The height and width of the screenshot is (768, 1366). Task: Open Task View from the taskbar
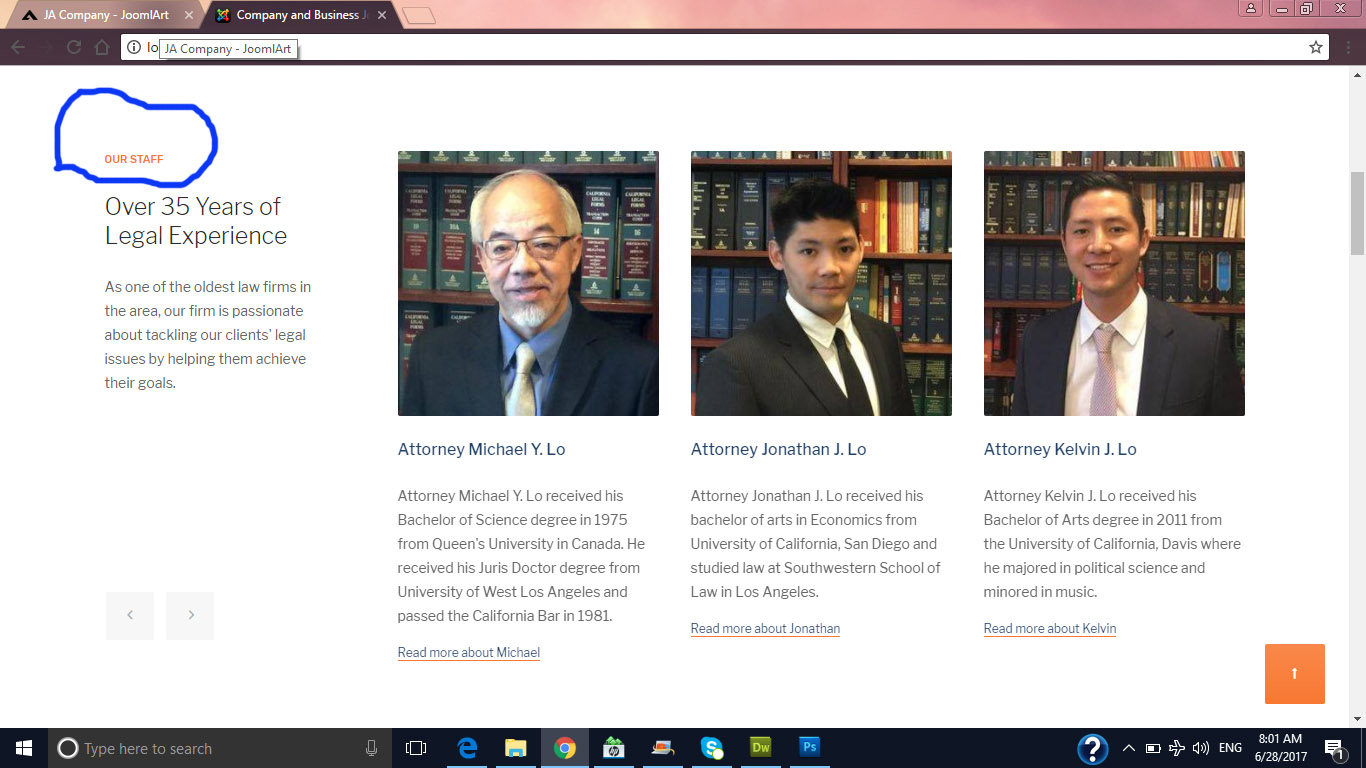(416, 748)
